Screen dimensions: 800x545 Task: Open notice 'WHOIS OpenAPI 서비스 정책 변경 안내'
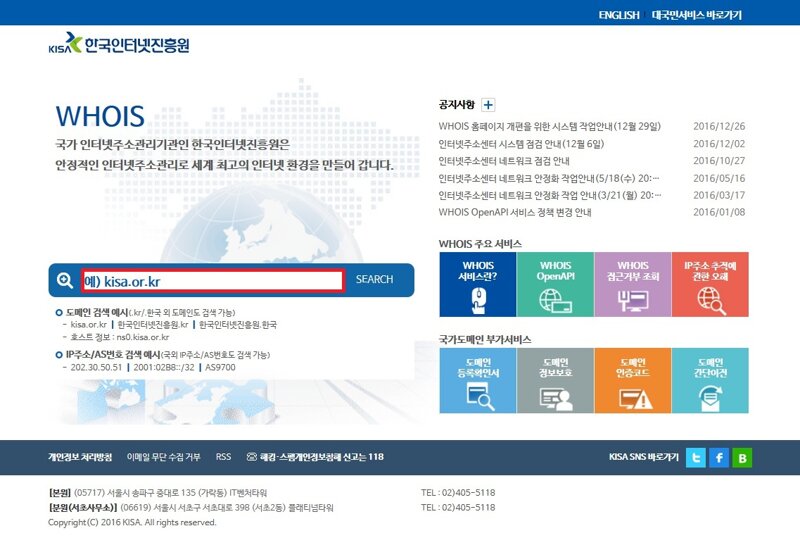coord(515,212)
